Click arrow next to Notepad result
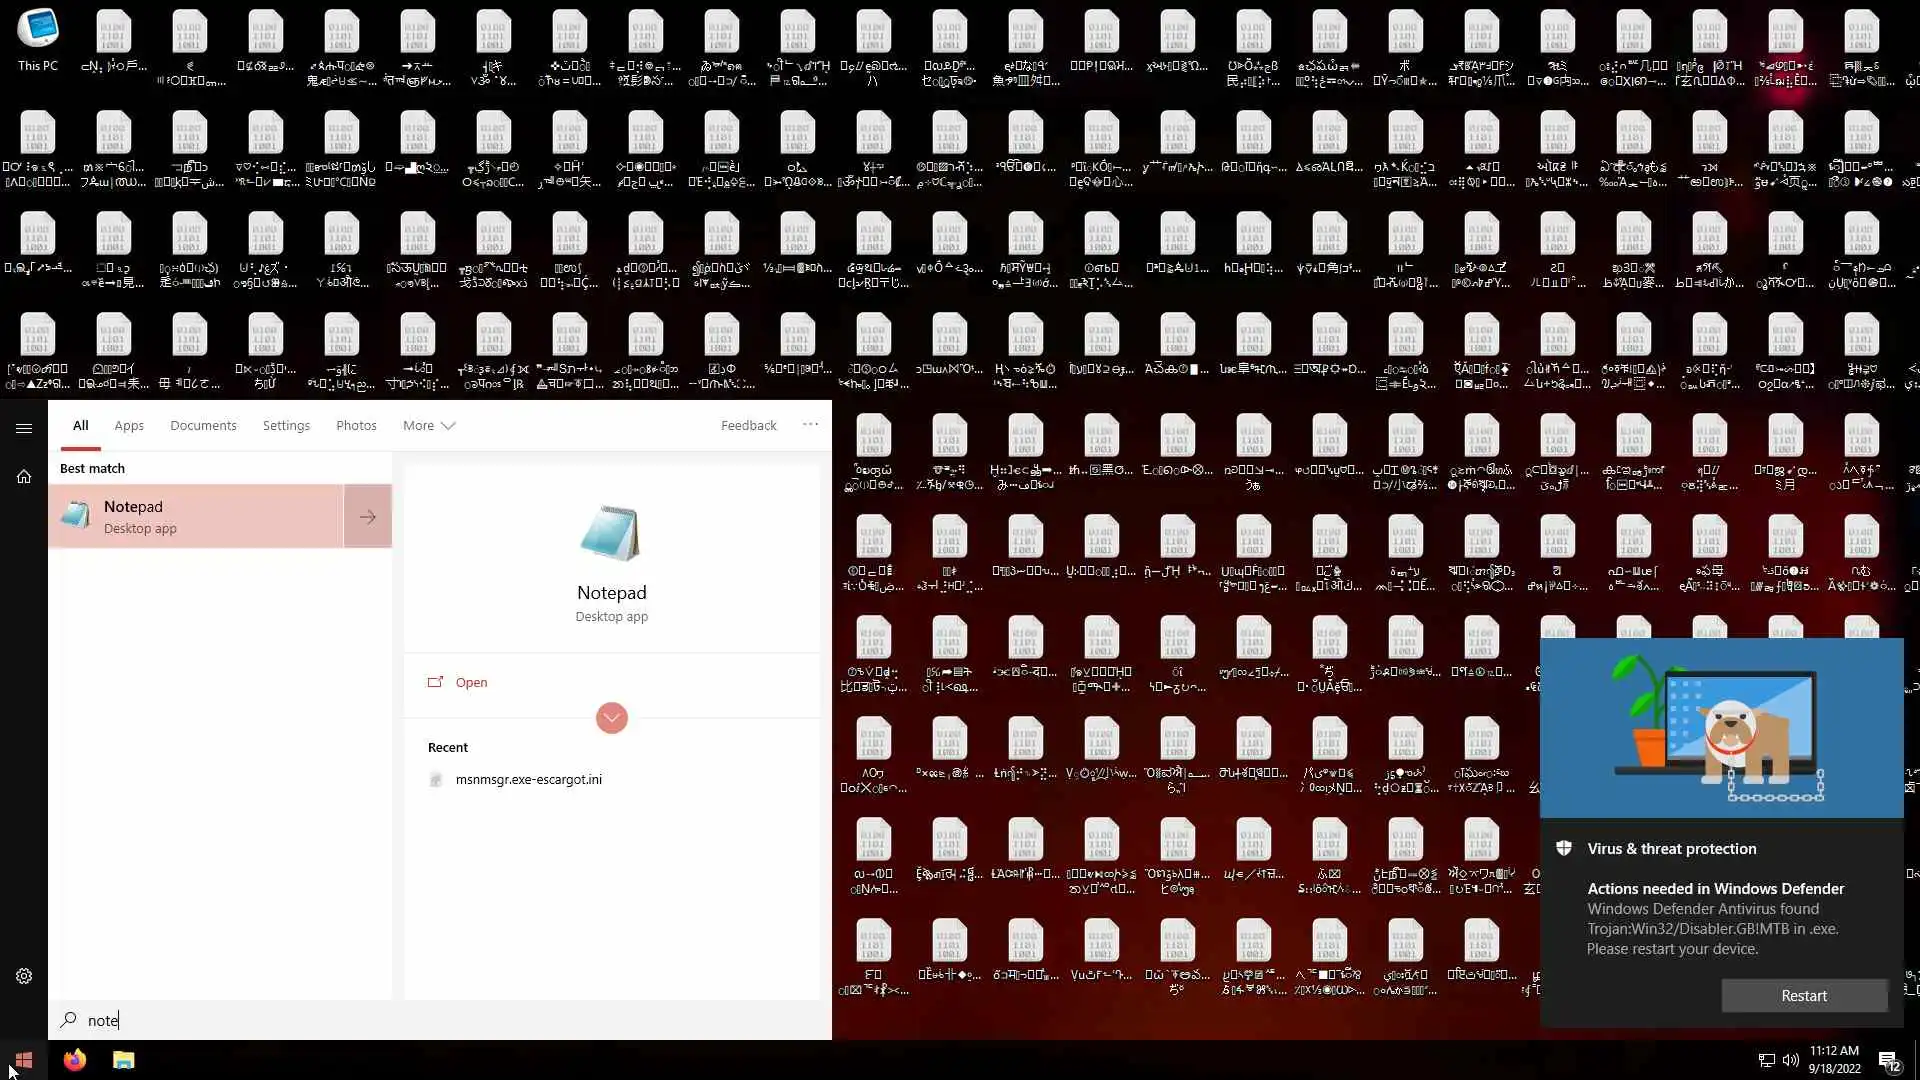Viewport: 1920px width, 1080px height. point(367,517)
